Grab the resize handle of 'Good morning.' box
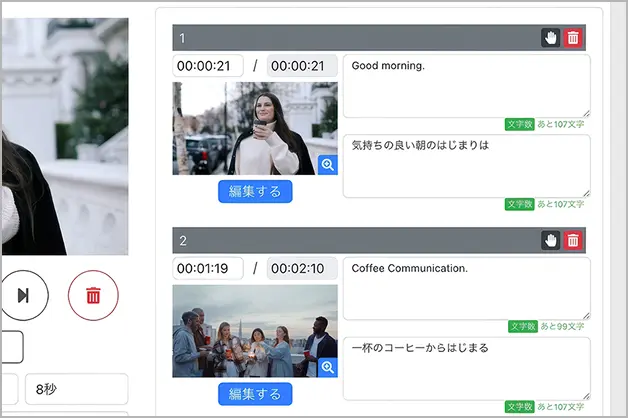The width and height of the screenshot is (628, 418). pyautogui.click(x=586, y=114)
